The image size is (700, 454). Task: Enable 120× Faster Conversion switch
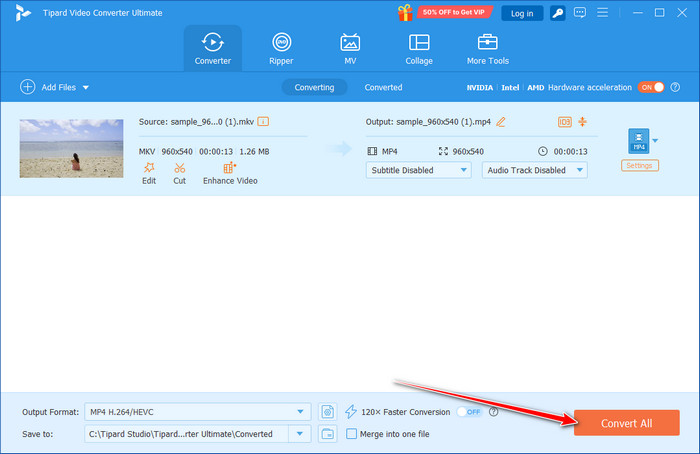(469, 412)
